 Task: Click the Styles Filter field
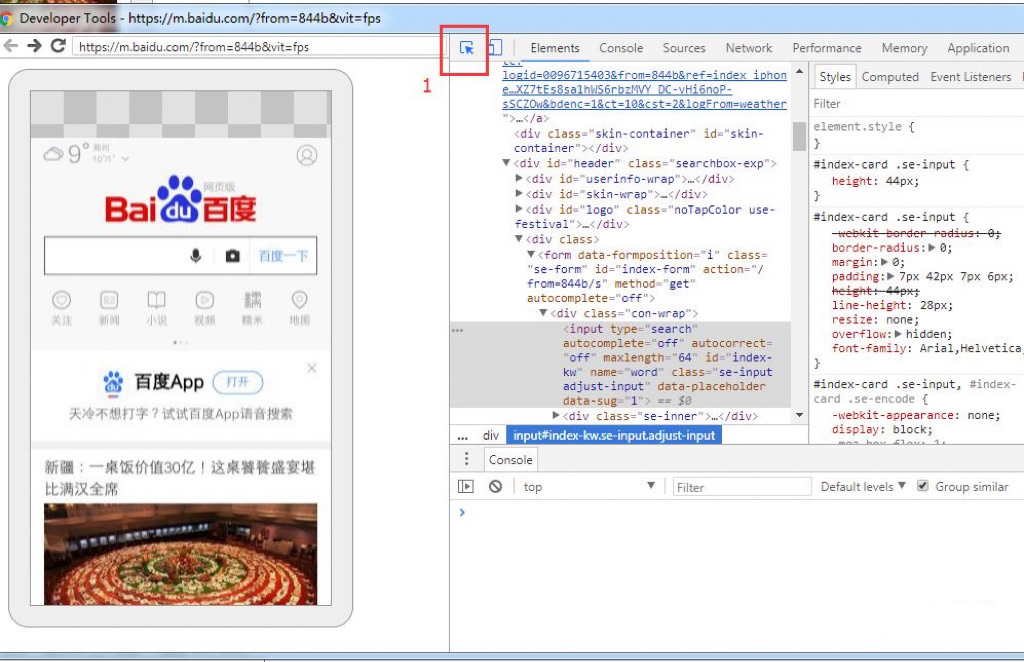pos(916,104)
